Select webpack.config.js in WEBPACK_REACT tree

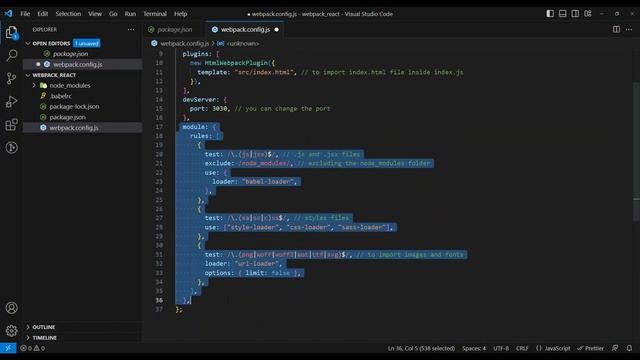(x=82, y=128)
